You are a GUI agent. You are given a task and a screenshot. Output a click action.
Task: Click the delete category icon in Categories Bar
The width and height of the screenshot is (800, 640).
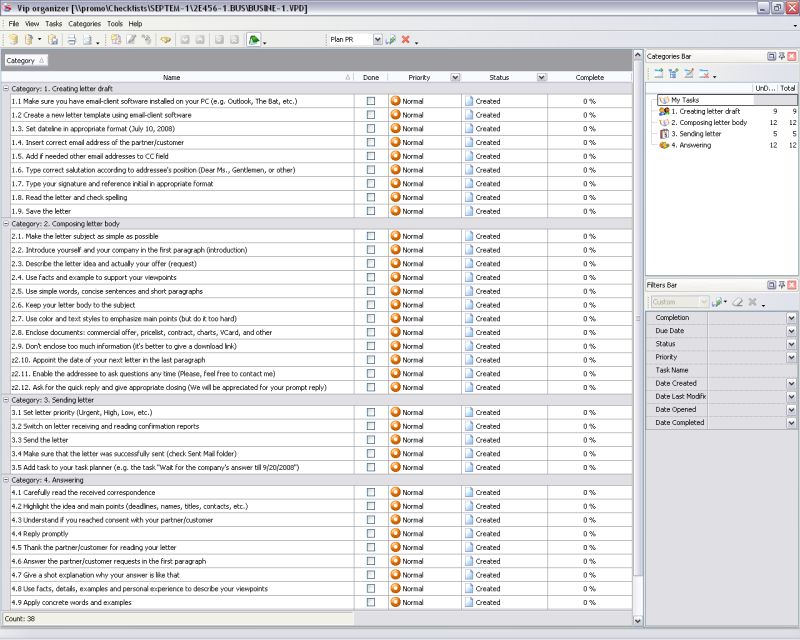(x=703, y=74)
